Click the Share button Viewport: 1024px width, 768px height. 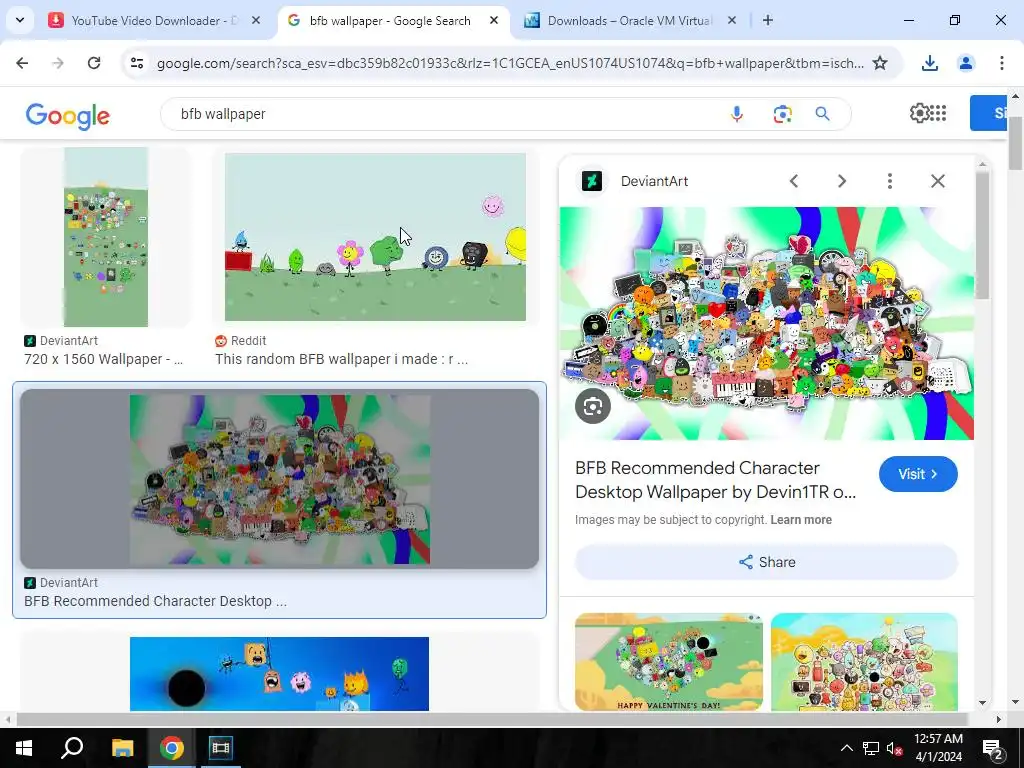pos(767,562)
